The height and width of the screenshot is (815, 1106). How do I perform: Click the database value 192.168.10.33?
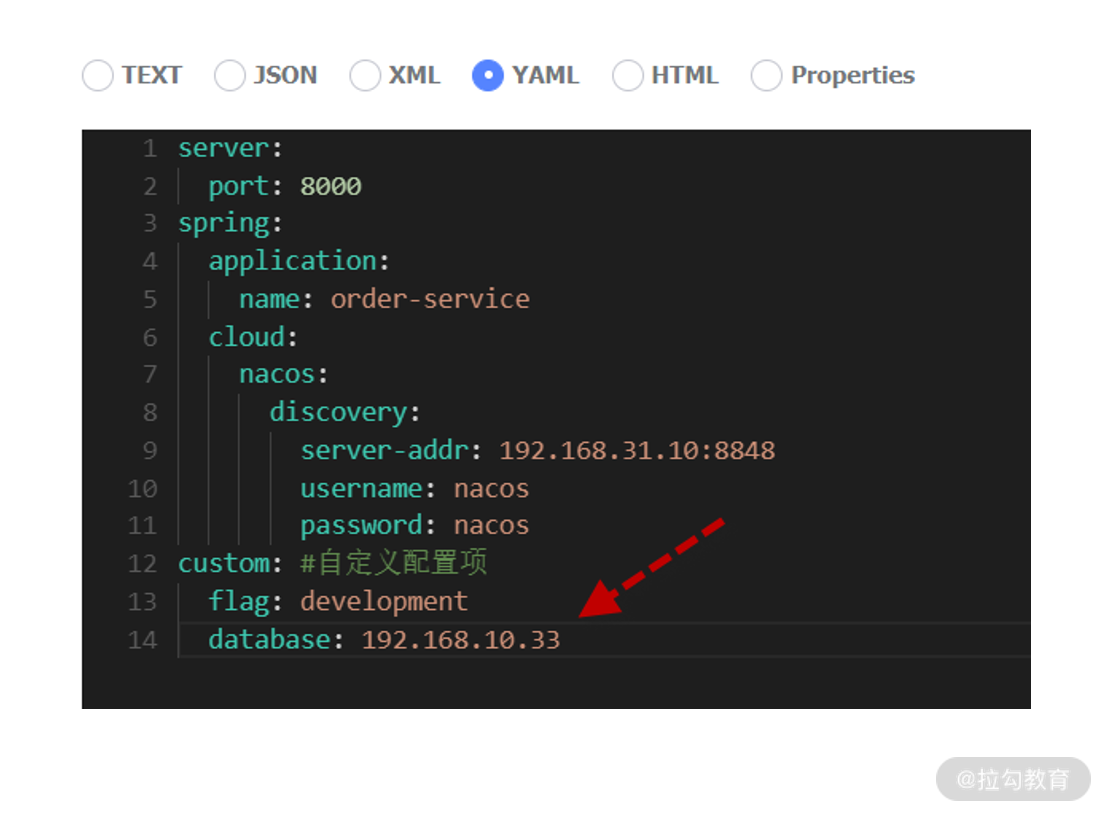pos(461,640)
